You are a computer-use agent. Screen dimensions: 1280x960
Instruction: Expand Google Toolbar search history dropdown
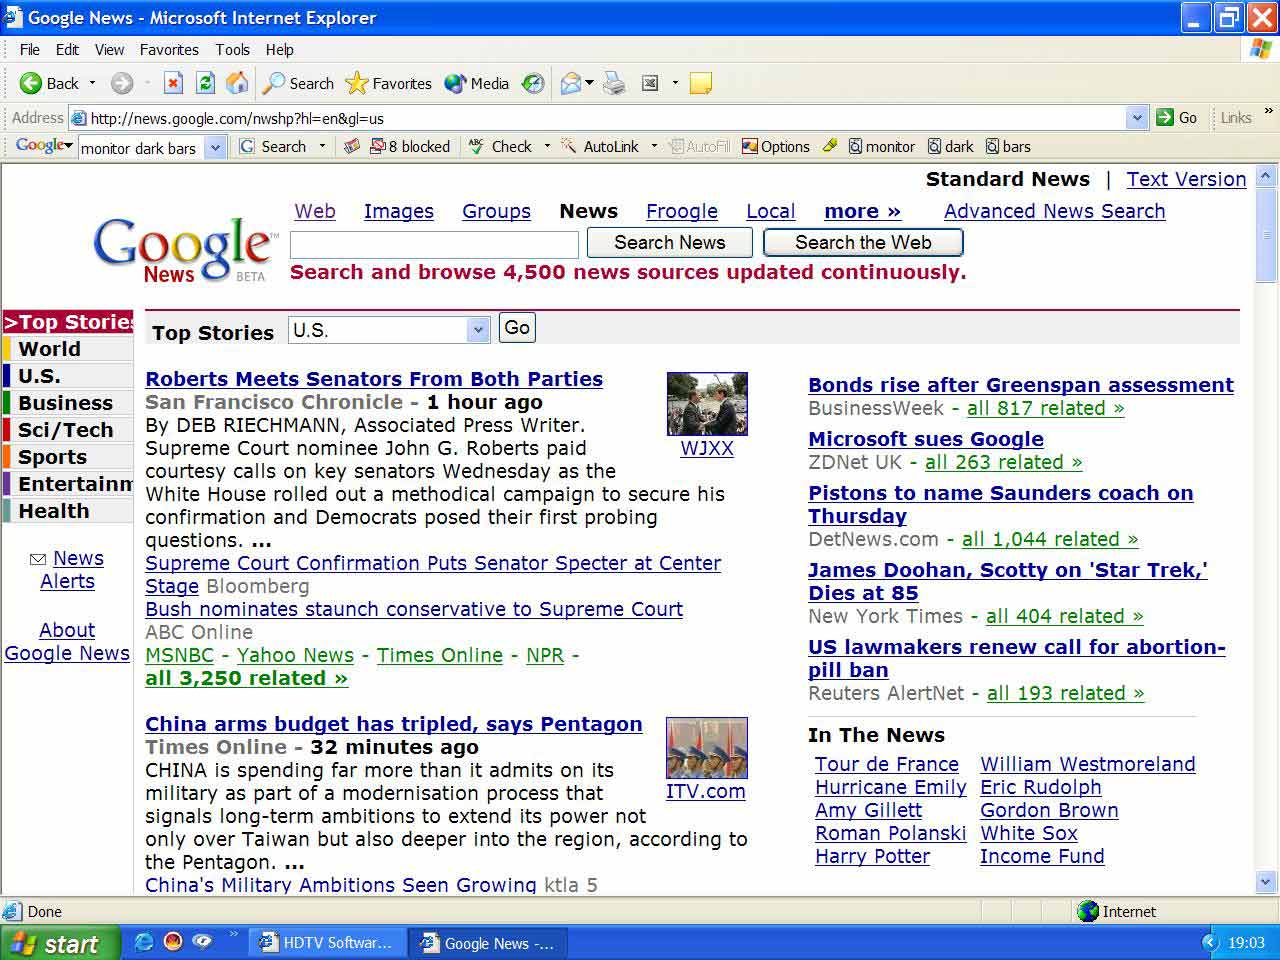[215, 148]
